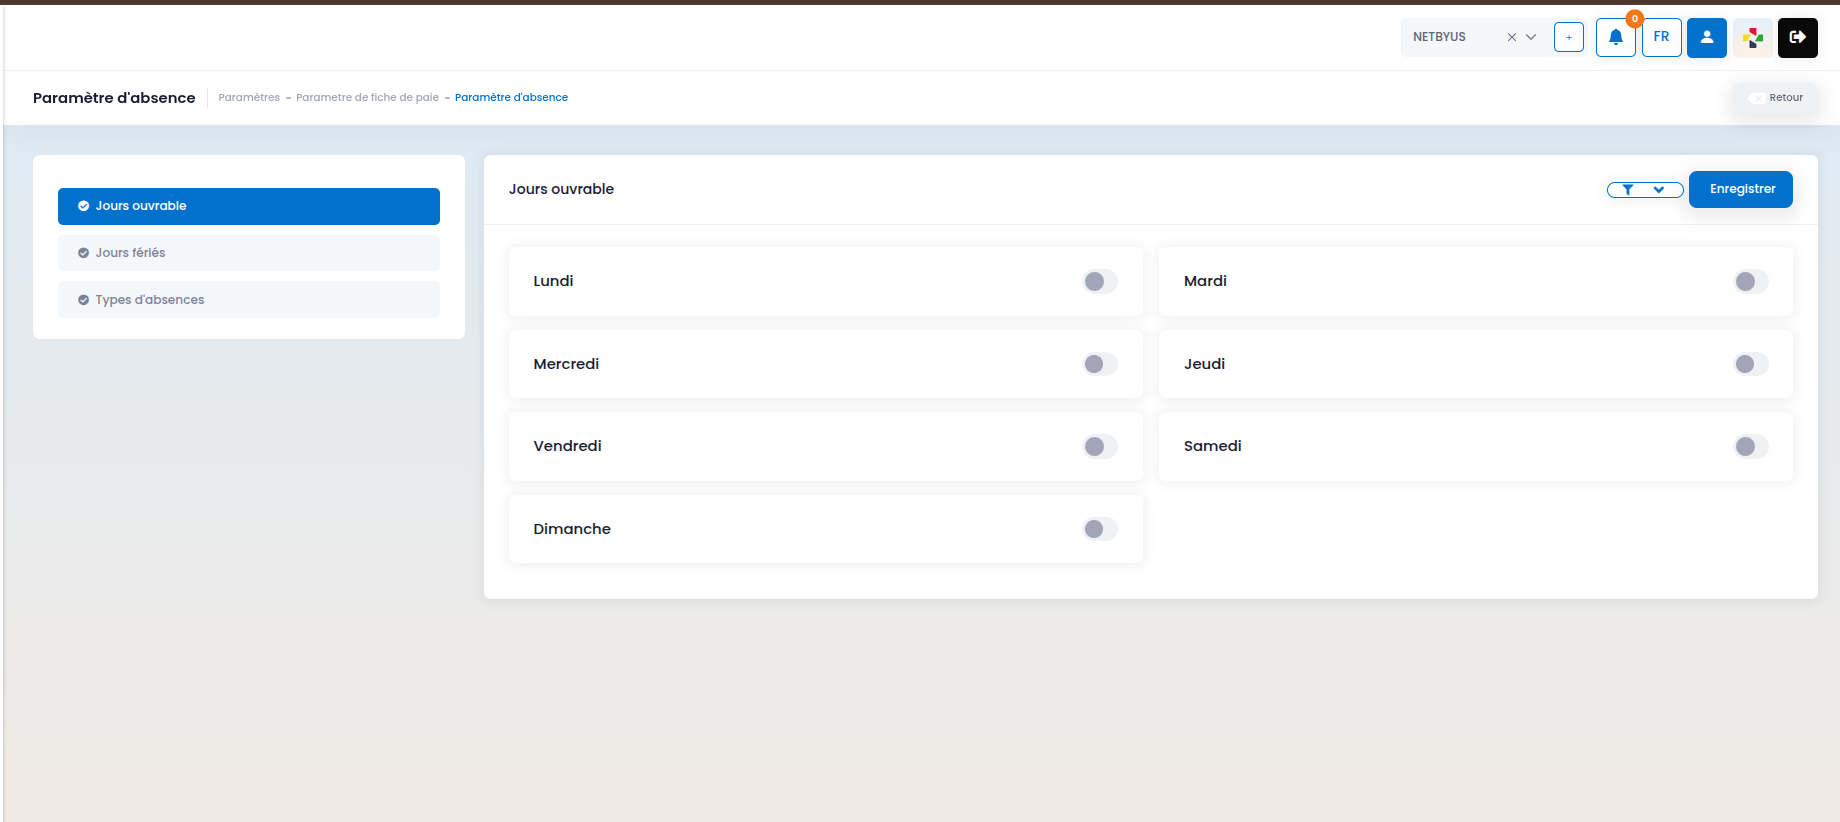Open the filter funnel dropdown

coord(1644,190)
